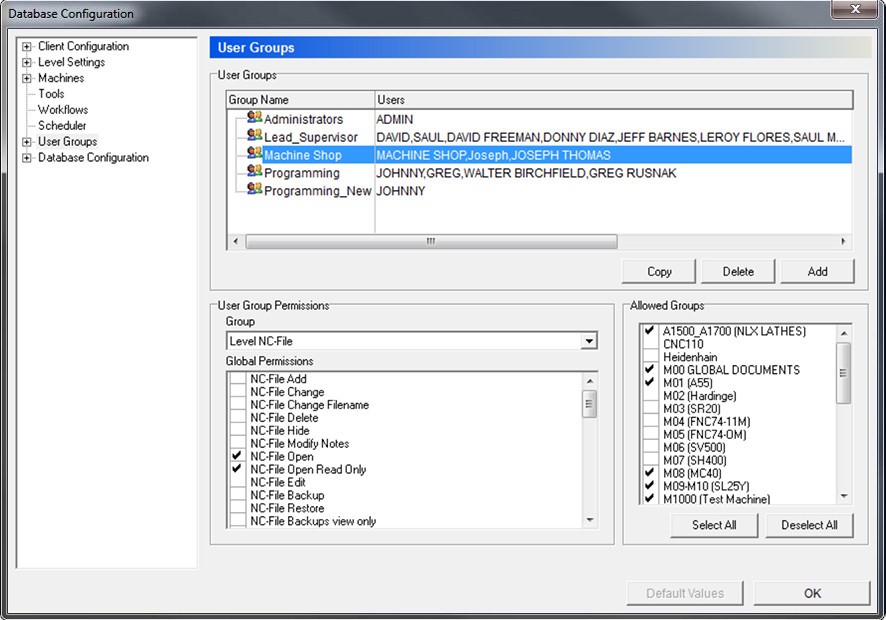
Task: Check the Heidenhain allowed group
Action: [x=650, y=357]
